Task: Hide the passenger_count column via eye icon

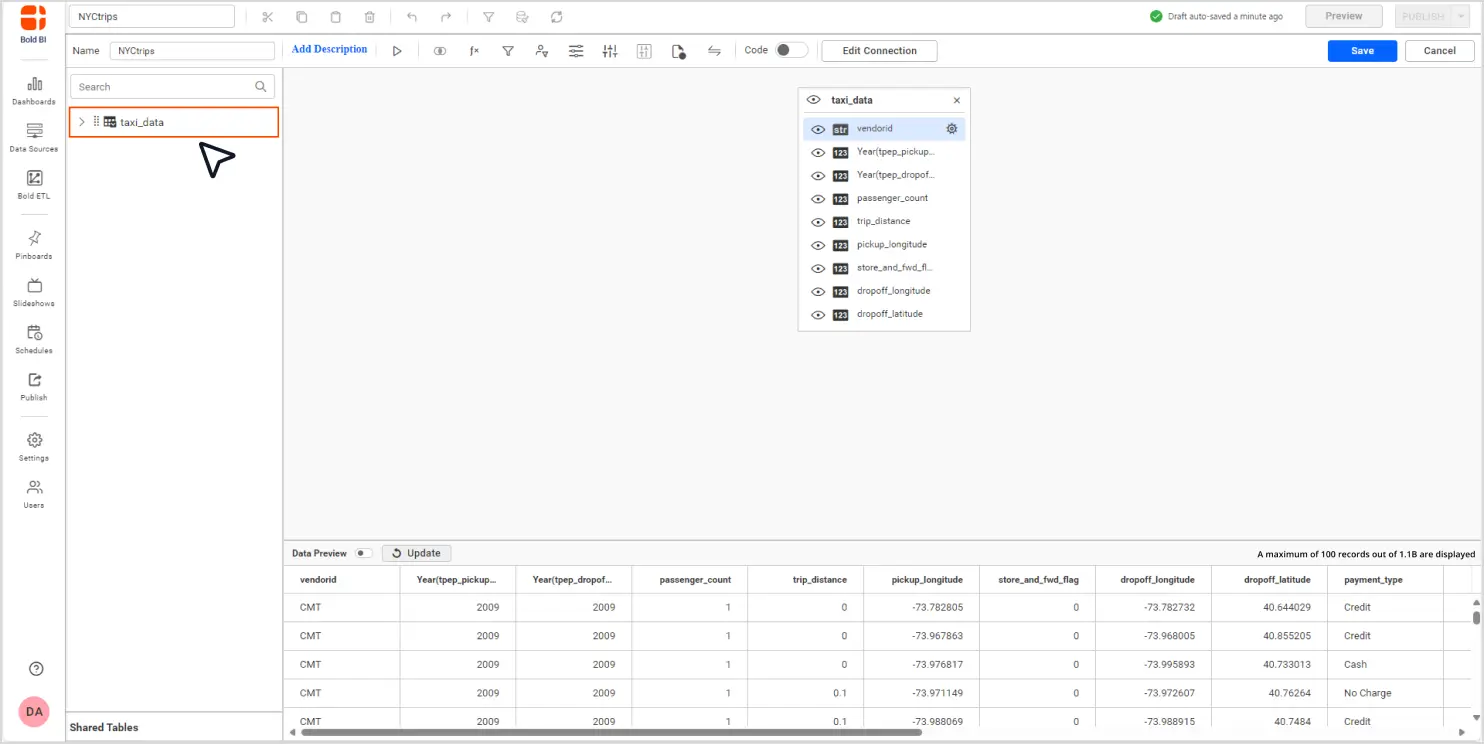Action: point(818,199)
